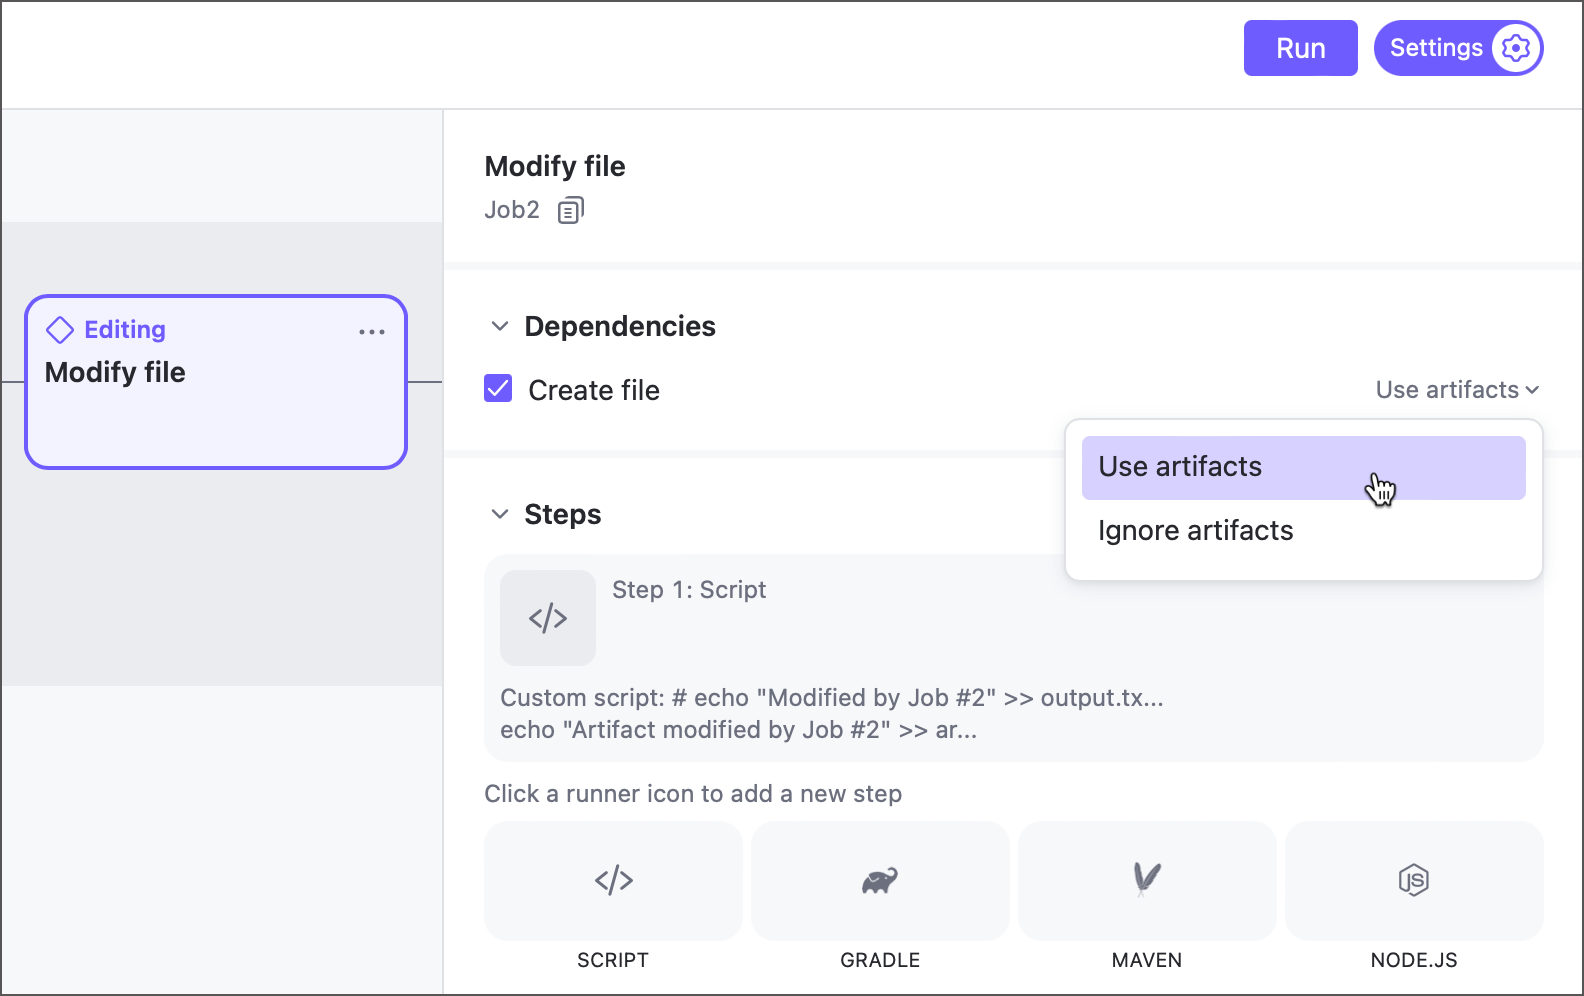Copy the Job2 ID with copy icon

(570, 210)
